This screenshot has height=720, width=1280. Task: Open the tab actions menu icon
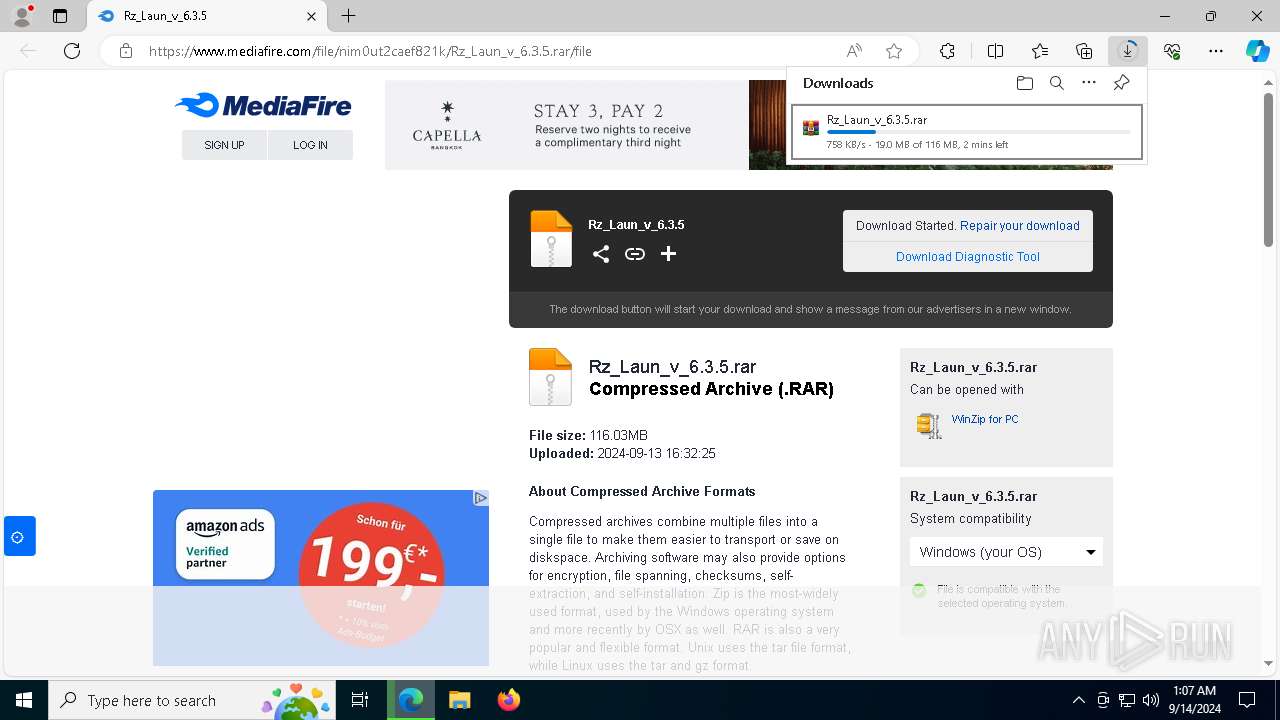[60, 16]
